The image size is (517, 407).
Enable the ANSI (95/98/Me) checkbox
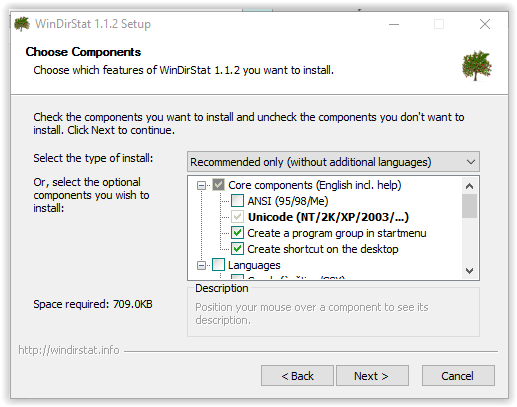pos(237,201)
